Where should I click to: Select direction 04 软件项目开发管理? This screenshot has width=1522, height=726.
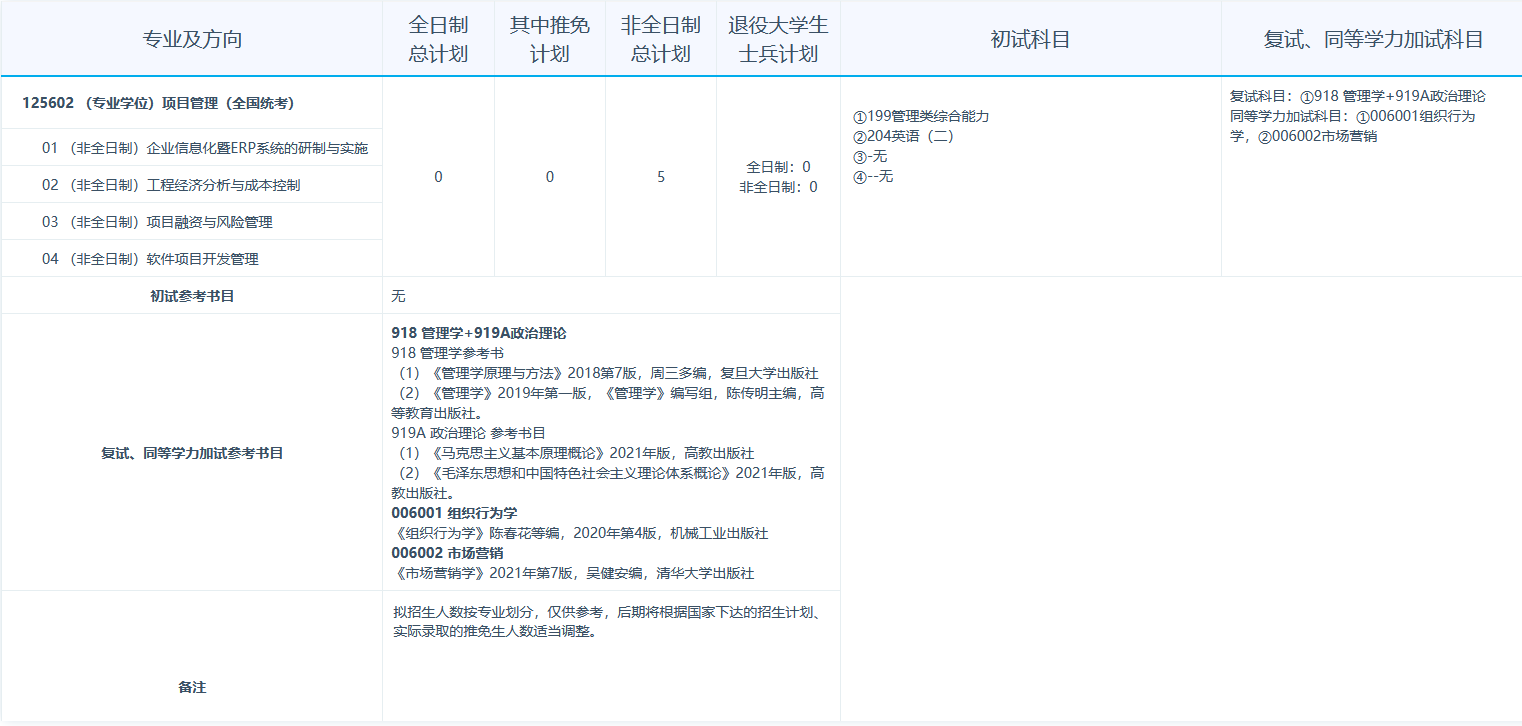pyautogui.click(x=150, y=259)
